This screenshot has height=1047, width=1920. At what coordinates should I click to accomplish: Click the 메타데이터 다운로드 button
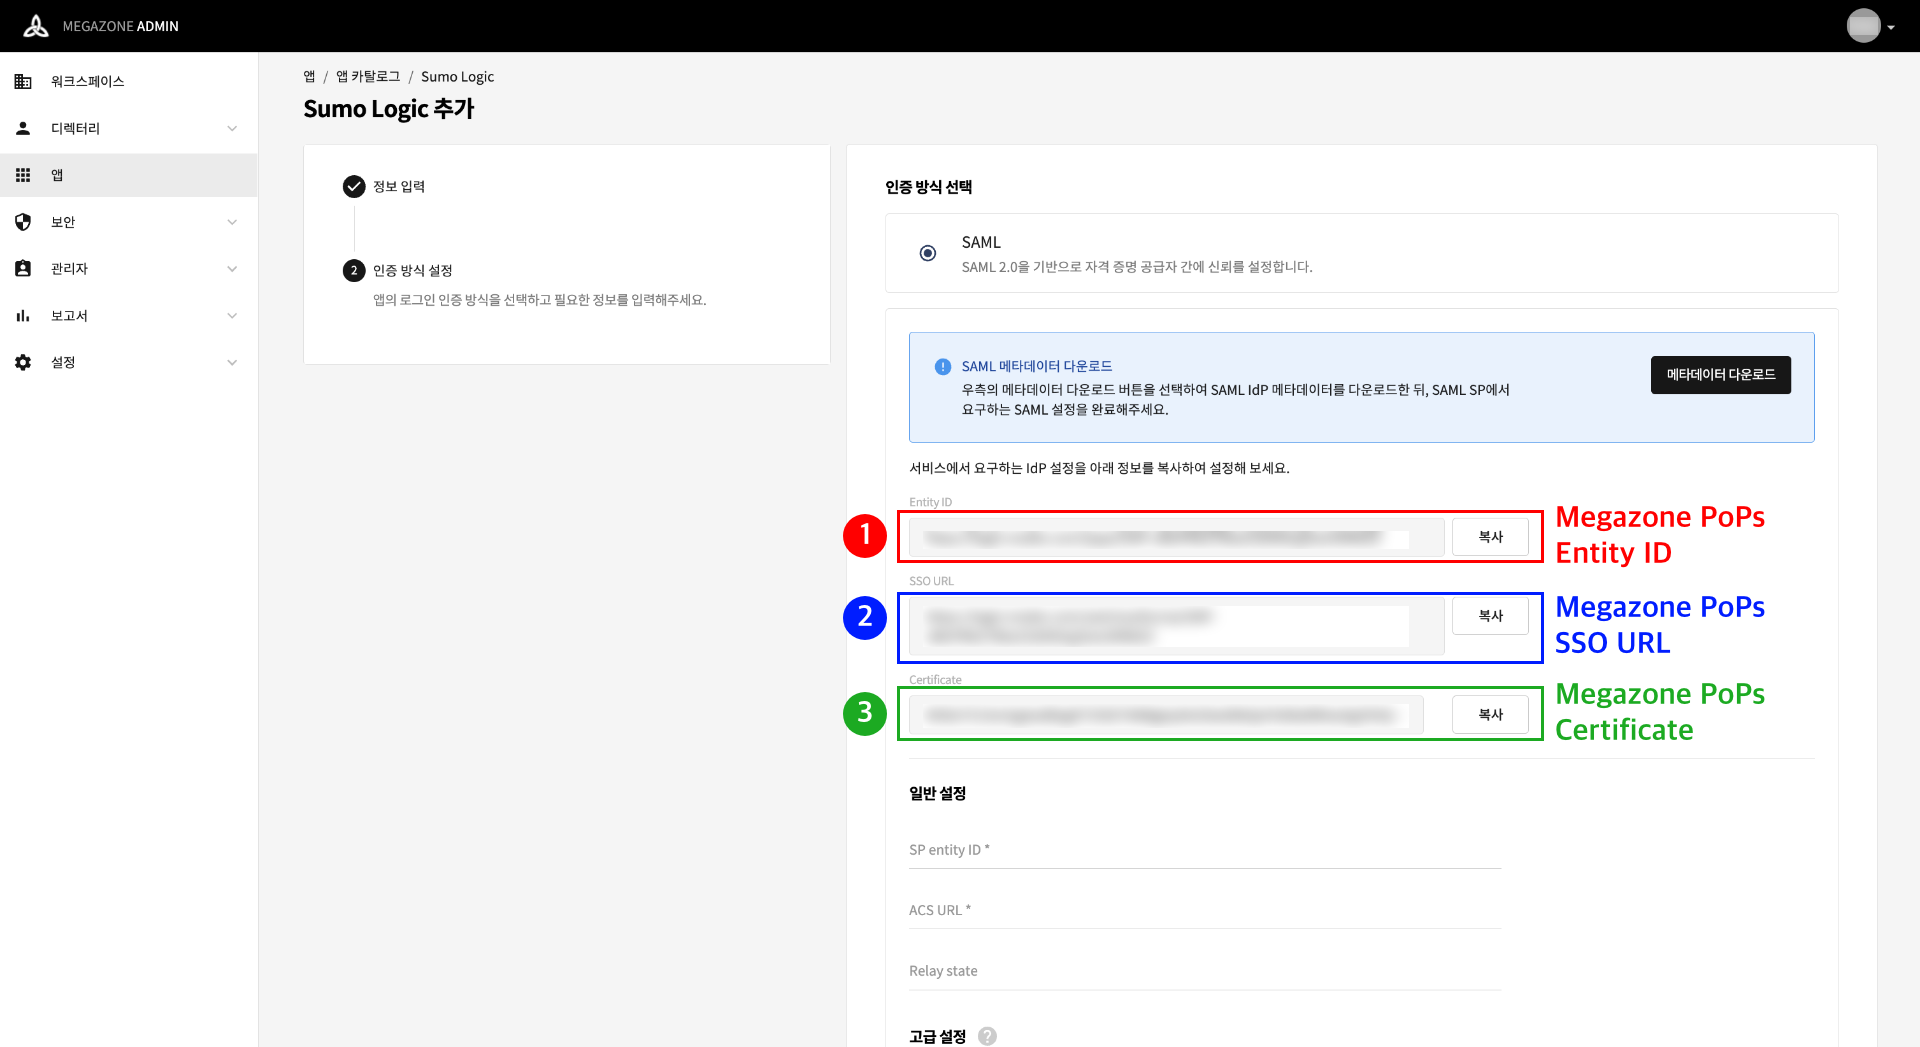point(1720,375)
